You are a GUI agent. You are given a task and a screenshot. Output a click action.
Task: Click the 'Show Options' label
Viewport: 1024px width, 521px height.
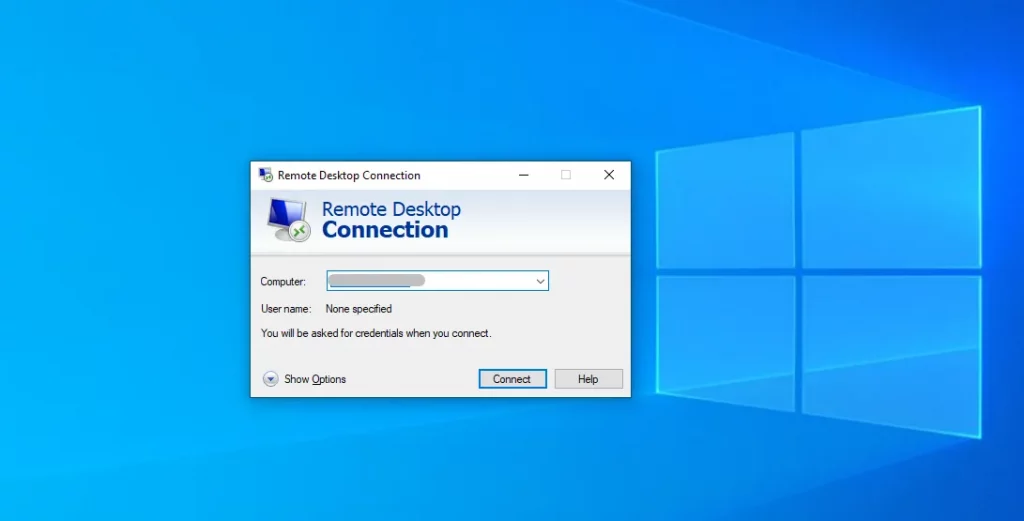click(x=315, y=379)
